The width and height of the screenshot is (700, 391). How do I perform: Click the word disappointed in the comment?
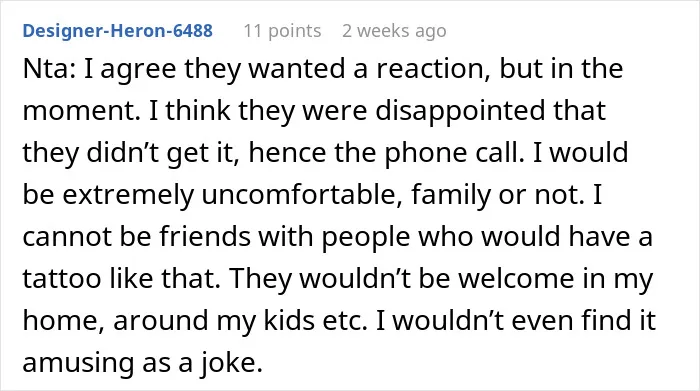(460, 111)
